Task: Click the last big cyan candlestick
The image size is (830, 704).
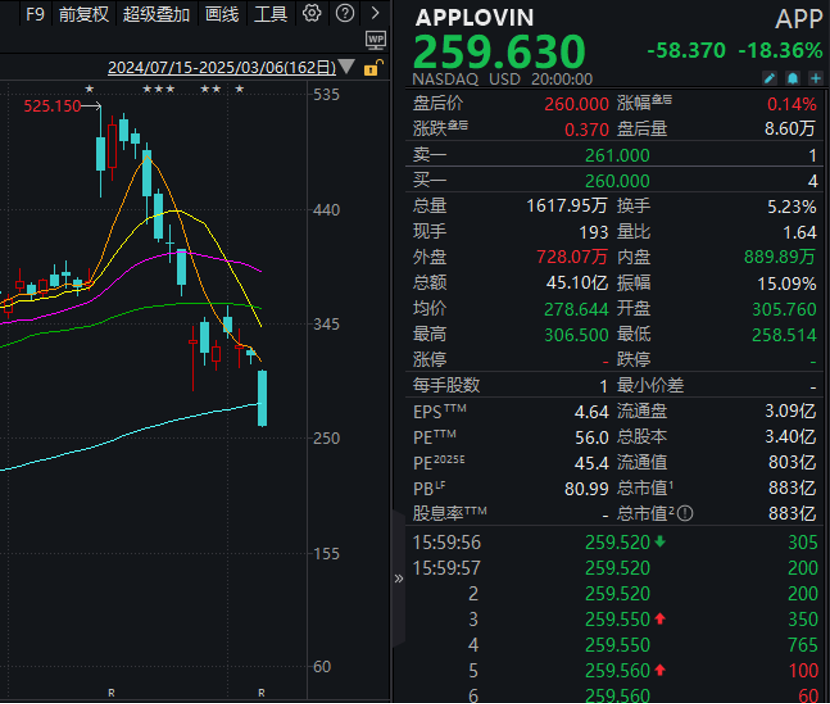Action: pyautogui.click(x=262, y=398)
